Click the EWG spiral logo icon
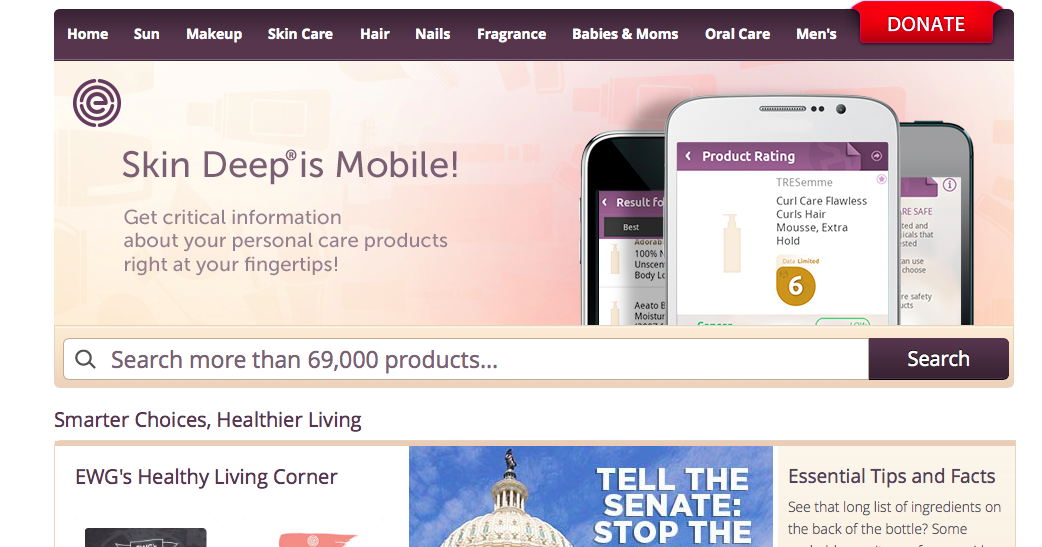This screenshot has height=547, width=1042. pos(97,103)
